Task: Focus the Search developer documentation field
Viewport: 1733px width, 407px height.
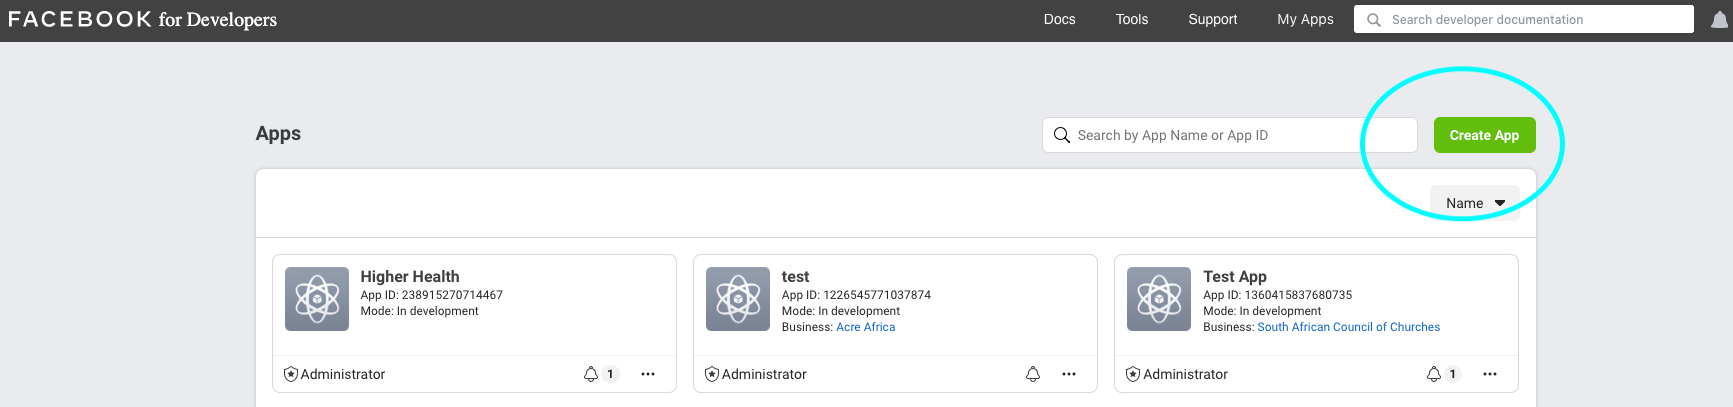Action: tap(1523, 19)
